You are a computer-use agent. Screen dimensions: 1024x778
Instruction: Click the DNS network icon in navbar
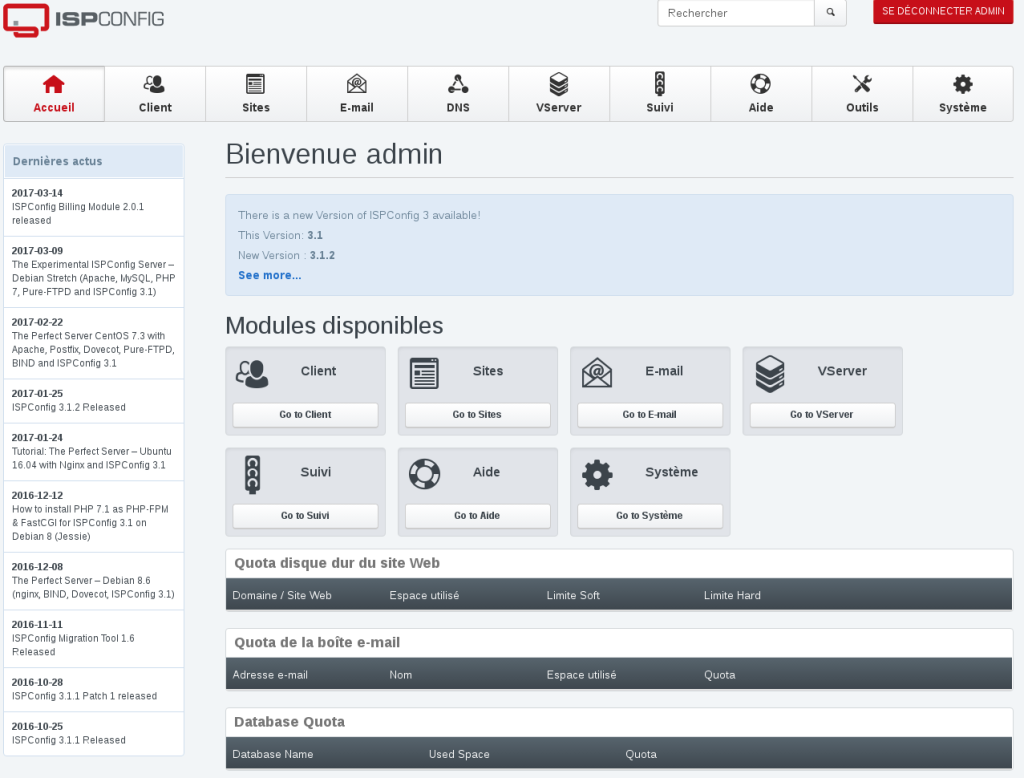tap(458, 84)
